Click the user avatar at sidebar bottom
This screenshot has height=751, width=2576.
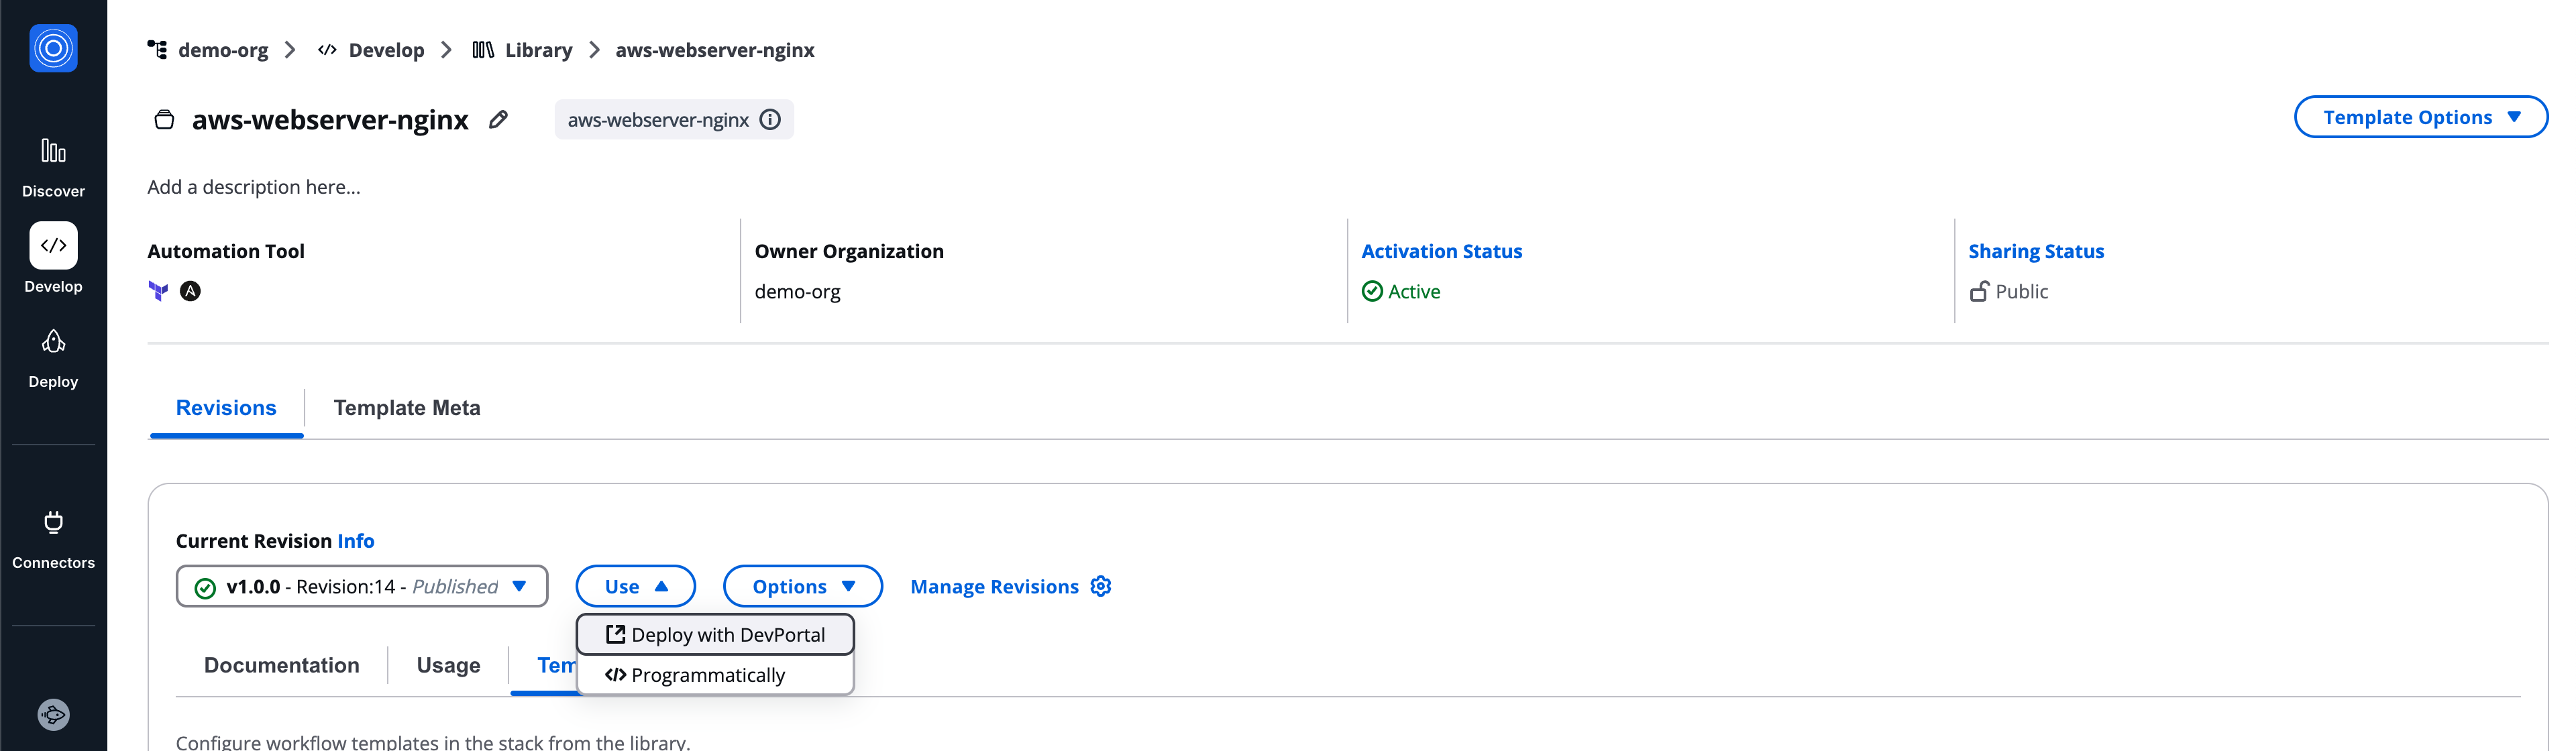pos(53,714)
